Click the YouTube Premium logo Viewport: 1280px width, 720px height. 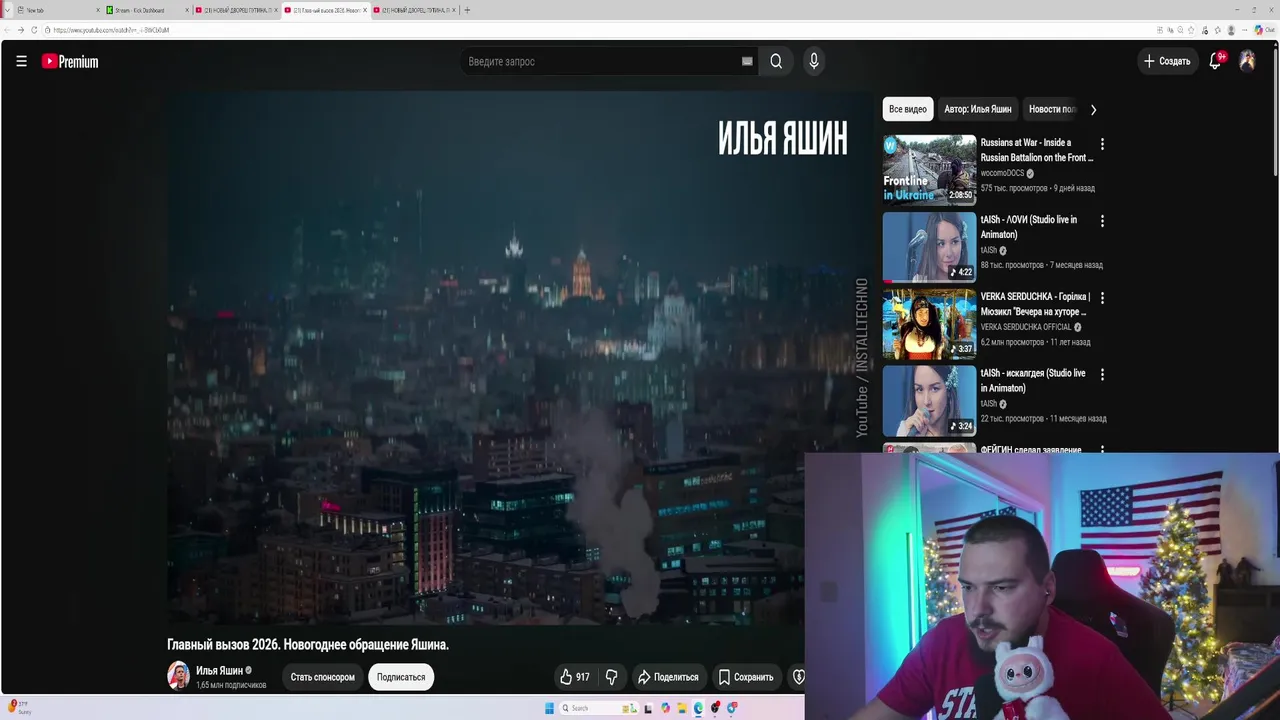(70, 61)
